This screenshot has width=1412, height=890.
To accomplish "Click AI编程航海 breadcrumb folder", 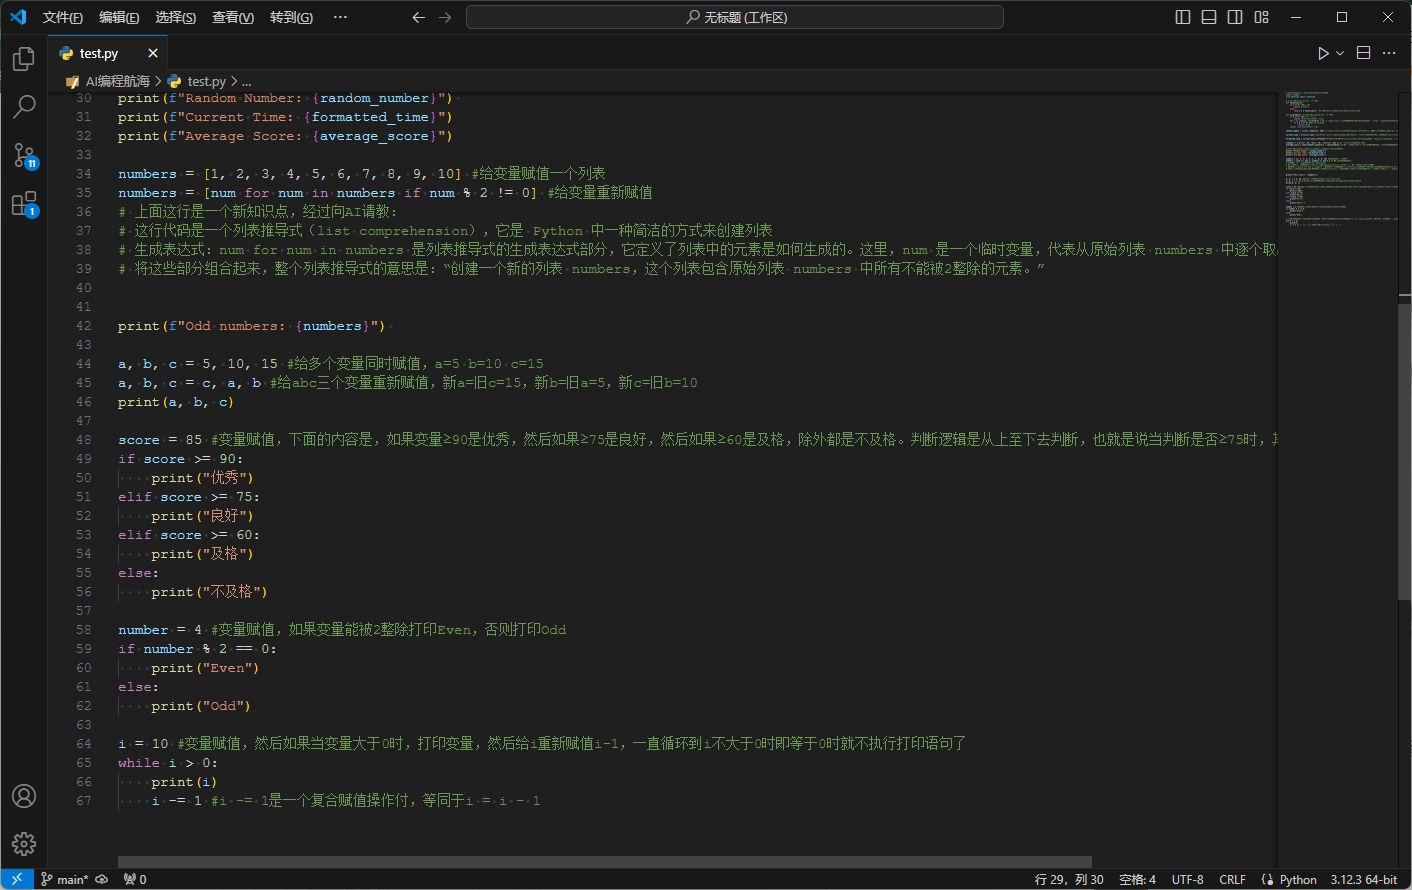I will pos(117,82).
